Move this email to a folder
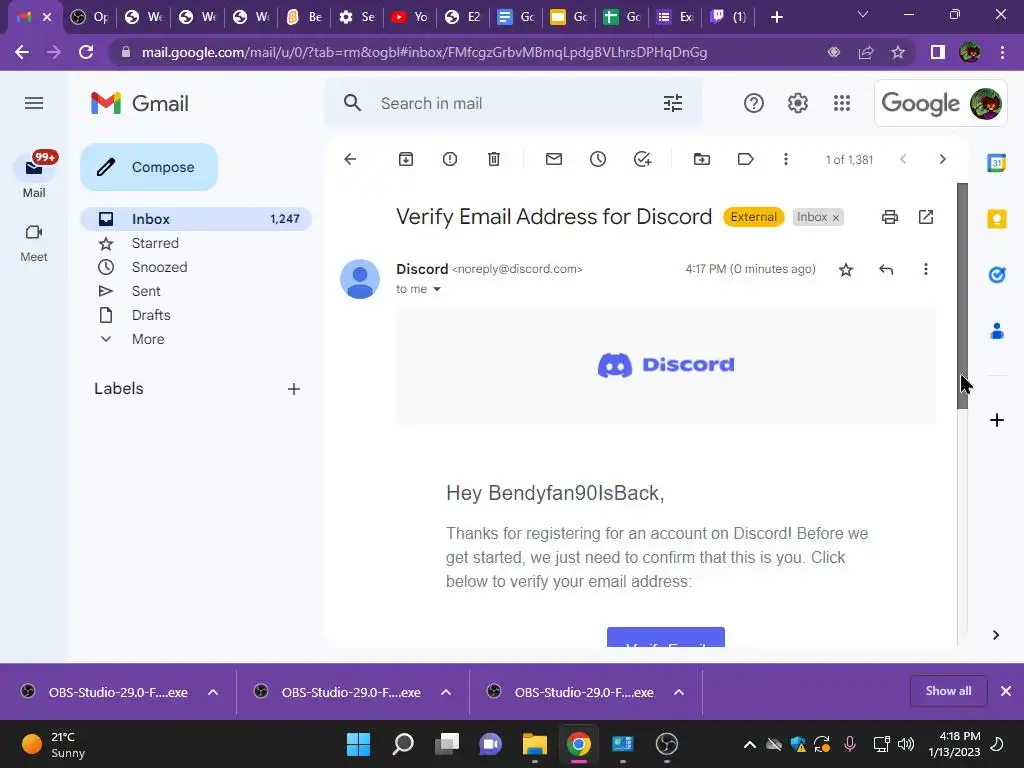Image resolution: width=1024 pixels, height=768 pixels. point(701,159)
